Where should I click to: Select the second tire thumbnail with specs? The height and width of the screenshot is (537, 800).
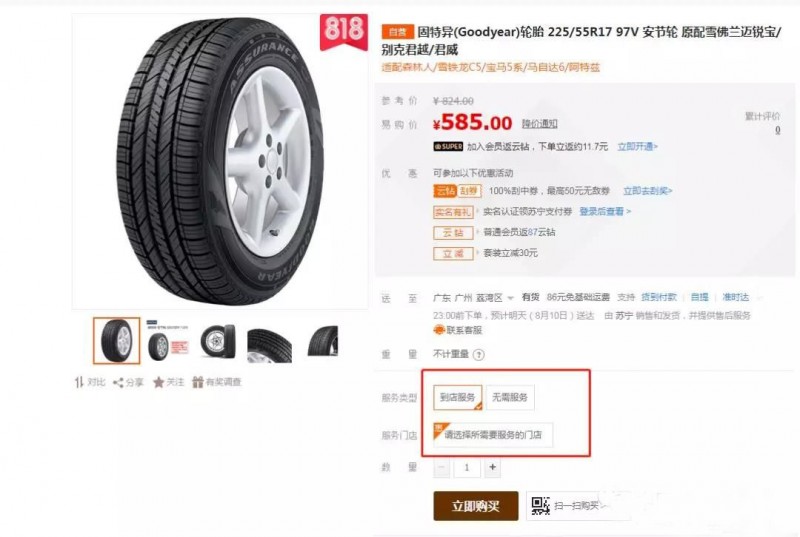(167, 341)
